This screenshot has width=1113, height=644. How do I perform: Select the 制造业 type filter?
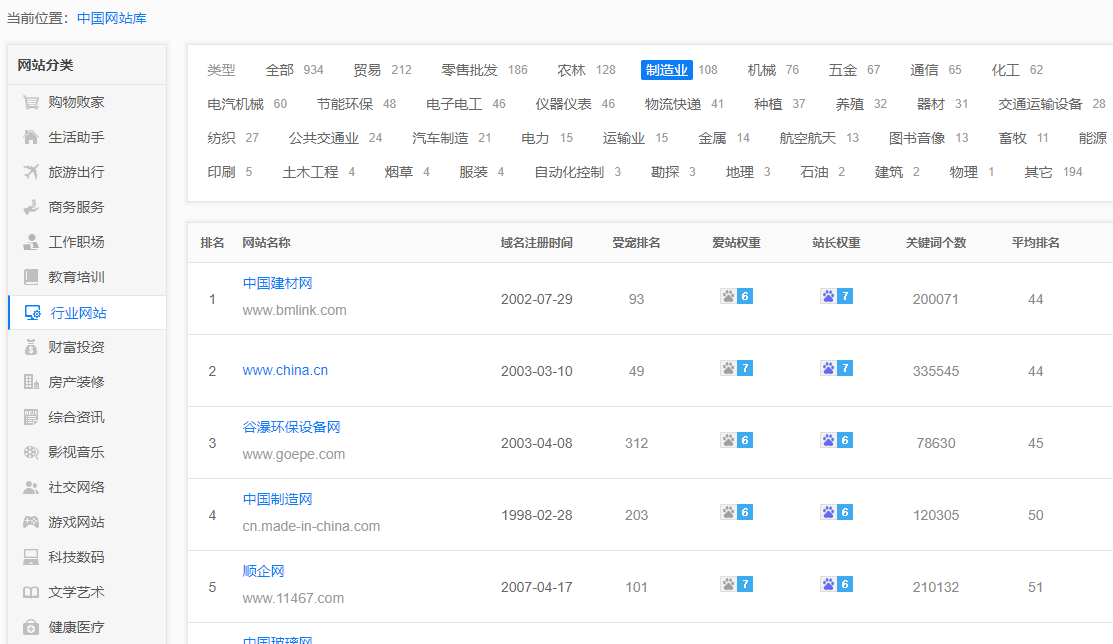tap(666, 70)
